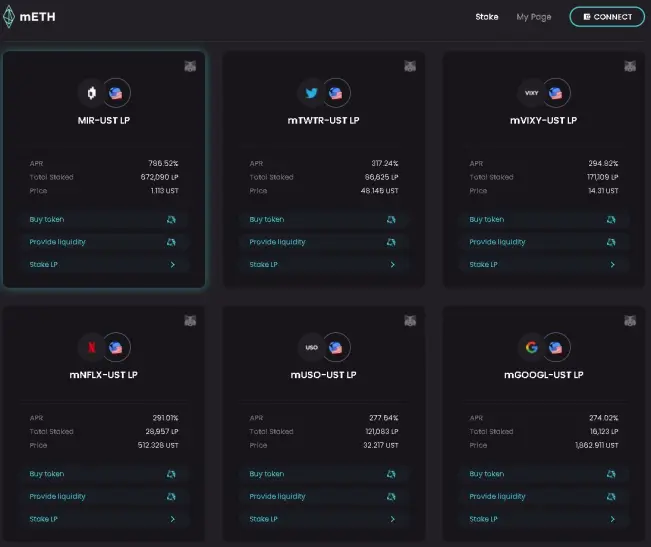Click MetaMask fox icon on mNFLX-UST LP card
The height and width of the screenshot is (547, 651).
[190, 320]
